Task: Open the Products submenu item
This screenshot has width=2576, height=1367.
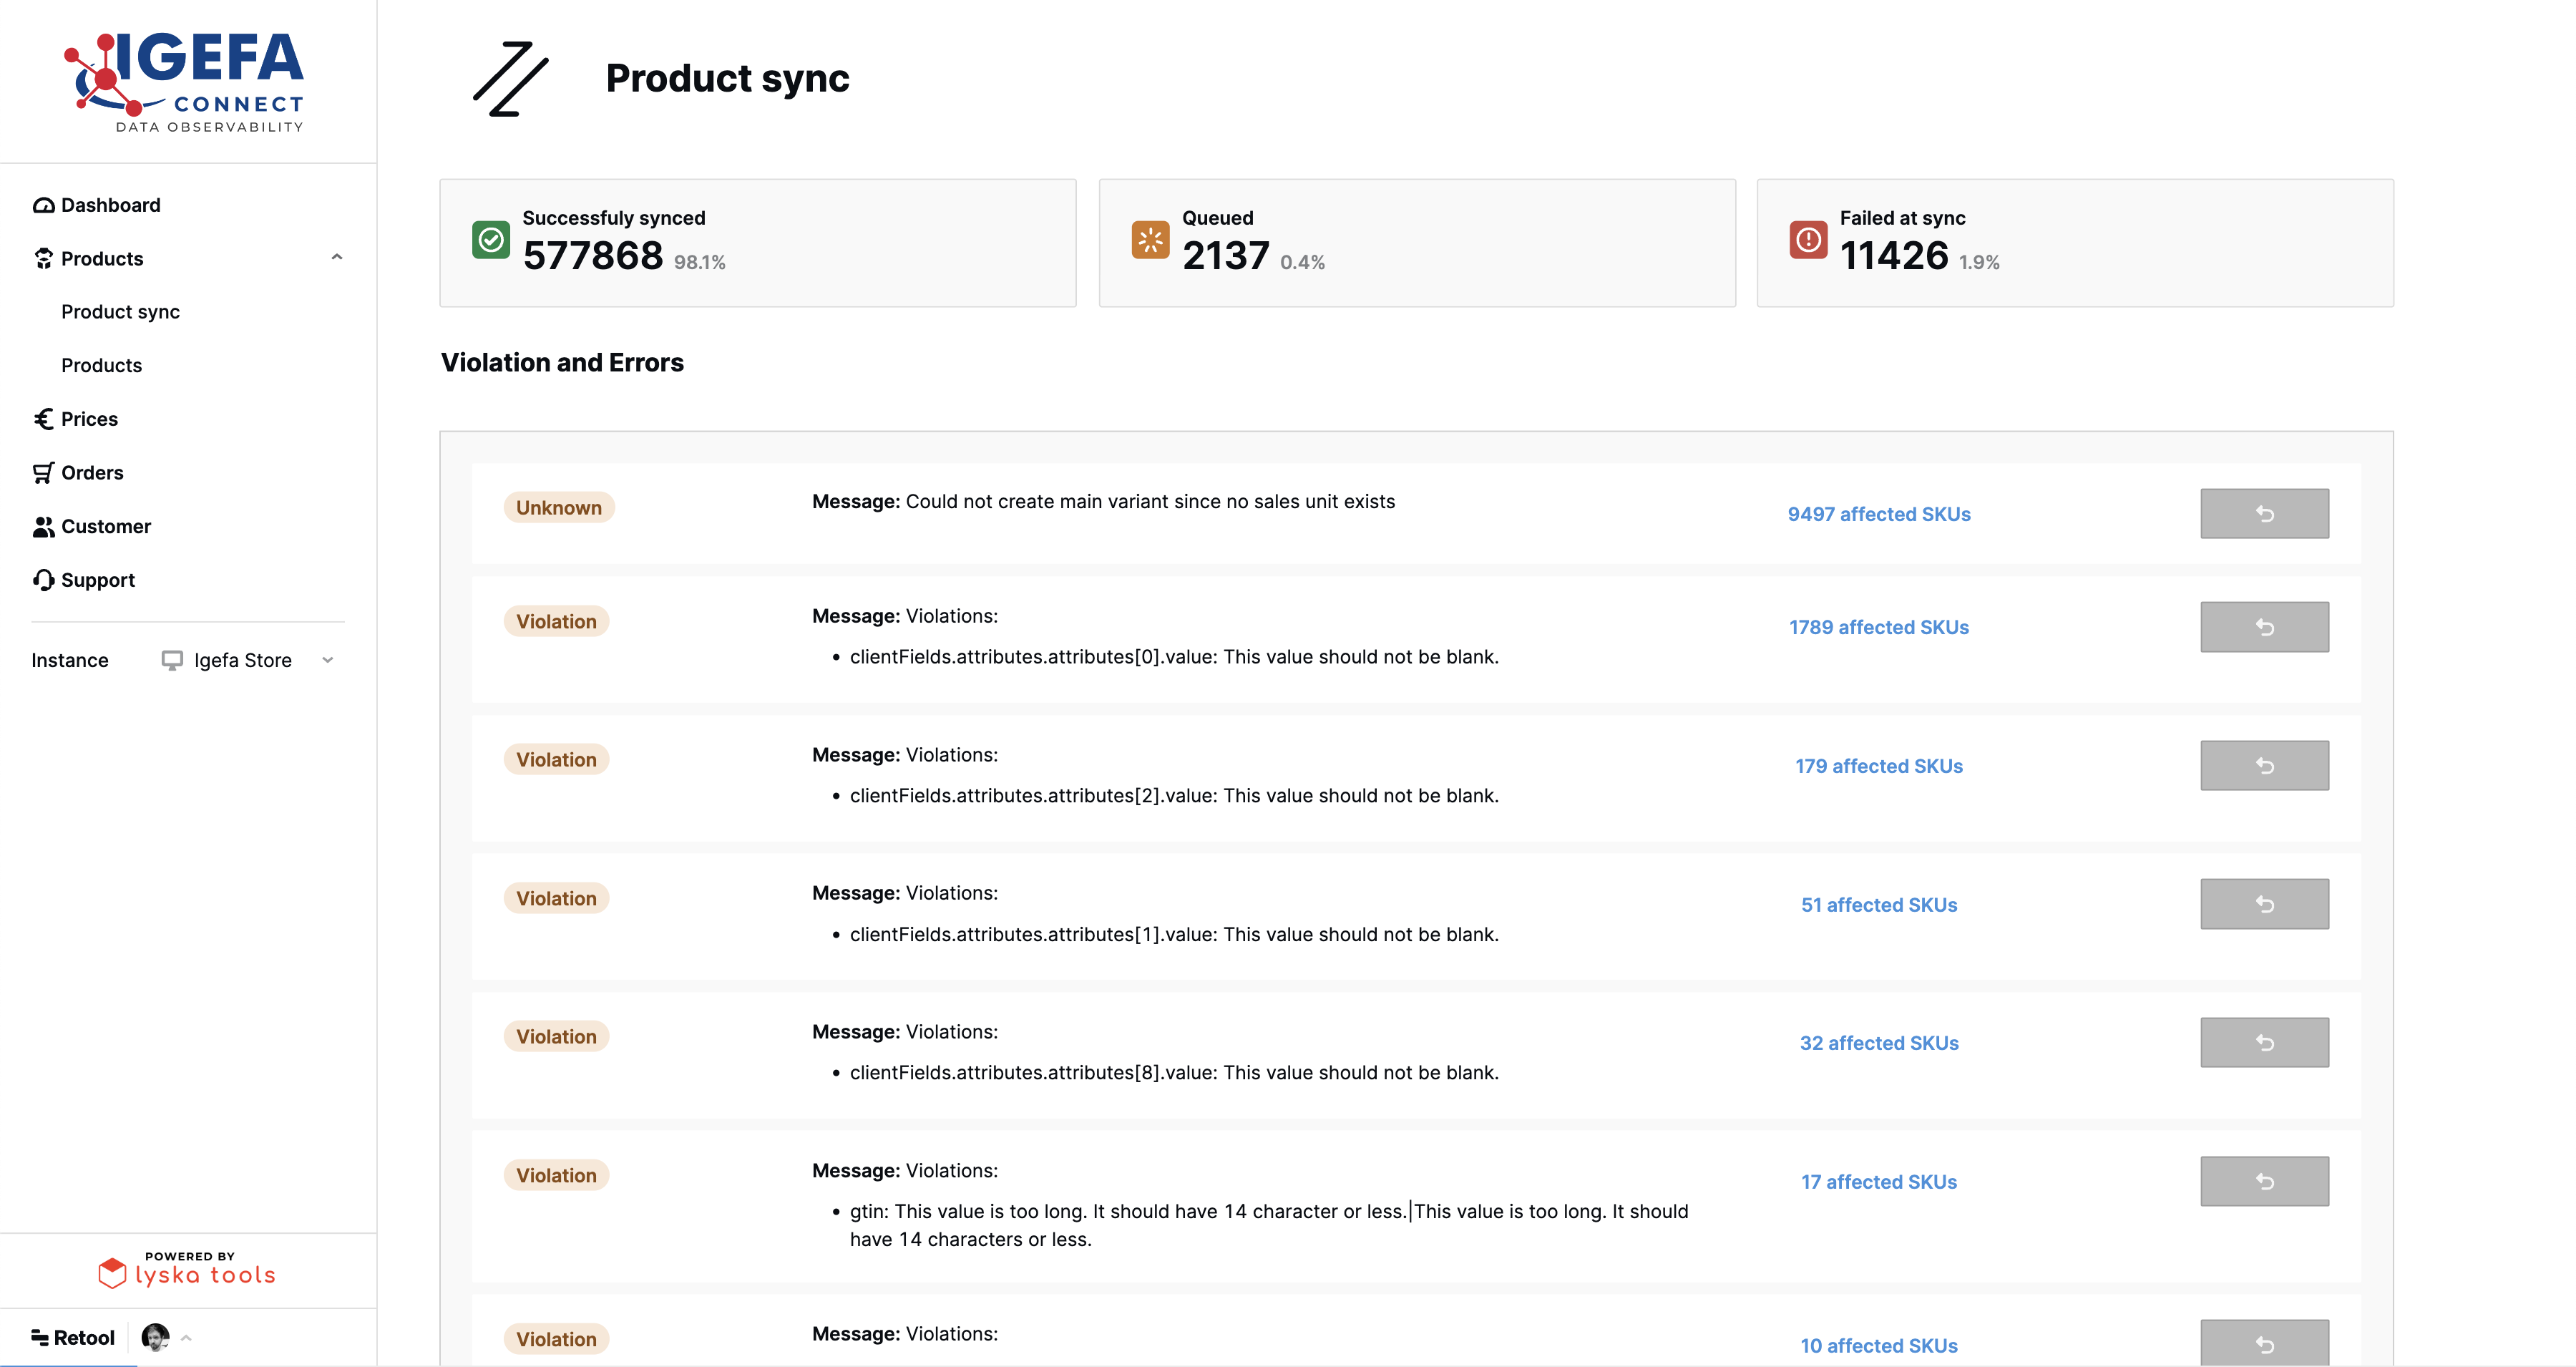Action: click(x=101, y=366)
